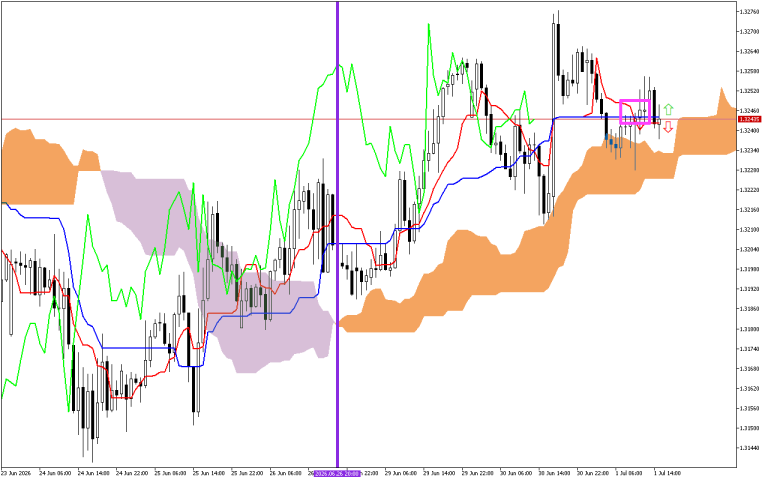Click the 1.31740 price scale label

(749, 349)
